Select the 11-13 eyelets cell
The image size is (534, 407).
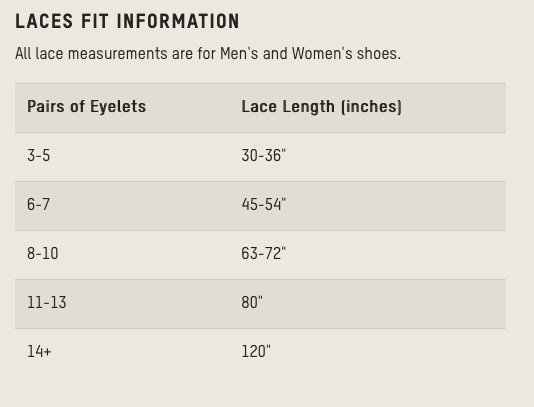point(47,303)
